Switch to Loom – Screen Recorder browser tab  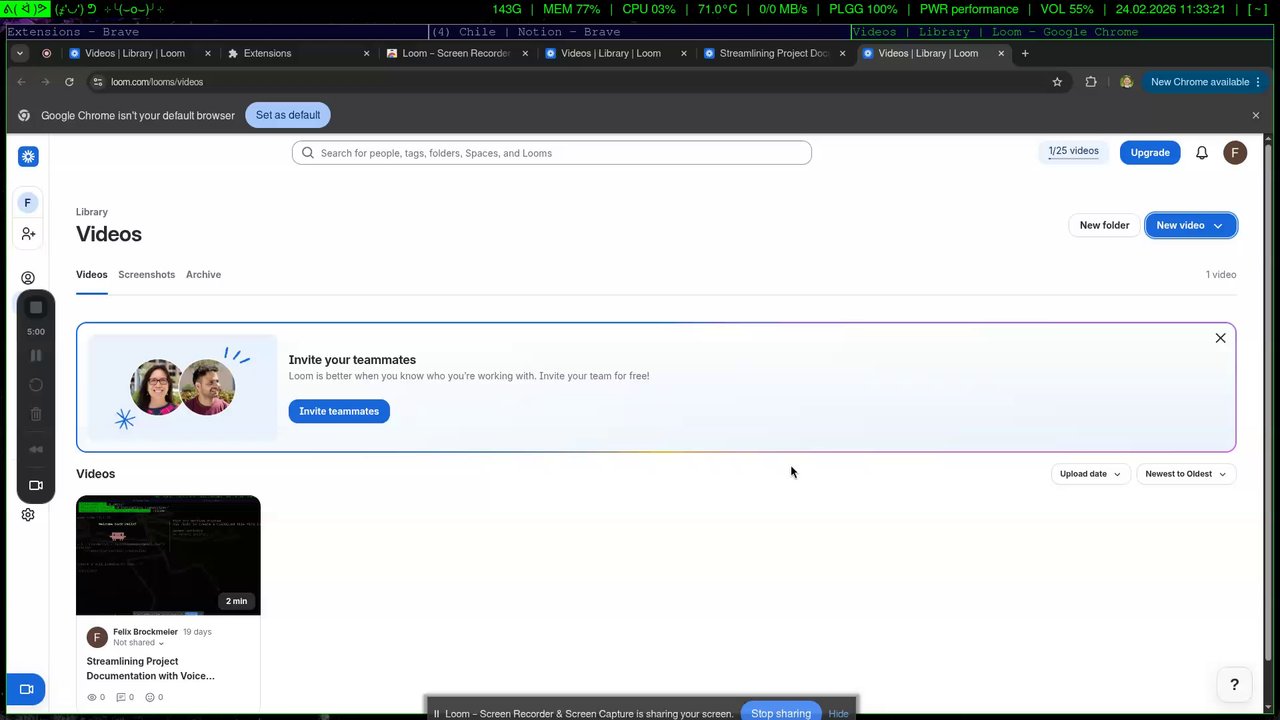coord(457,53)
